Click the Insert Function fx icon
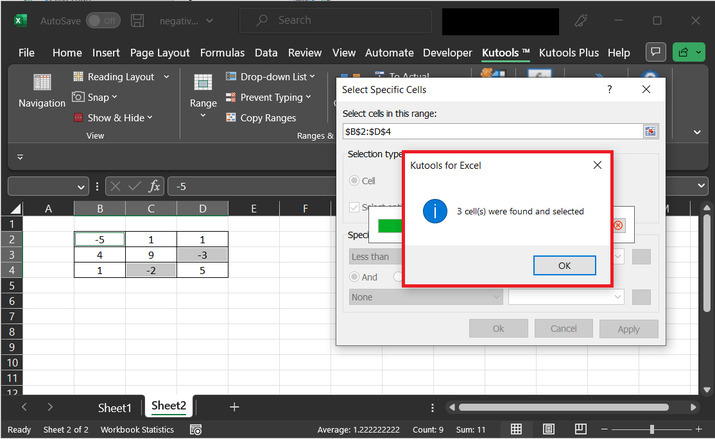The image size is (715, 439). tap(154, 186)
